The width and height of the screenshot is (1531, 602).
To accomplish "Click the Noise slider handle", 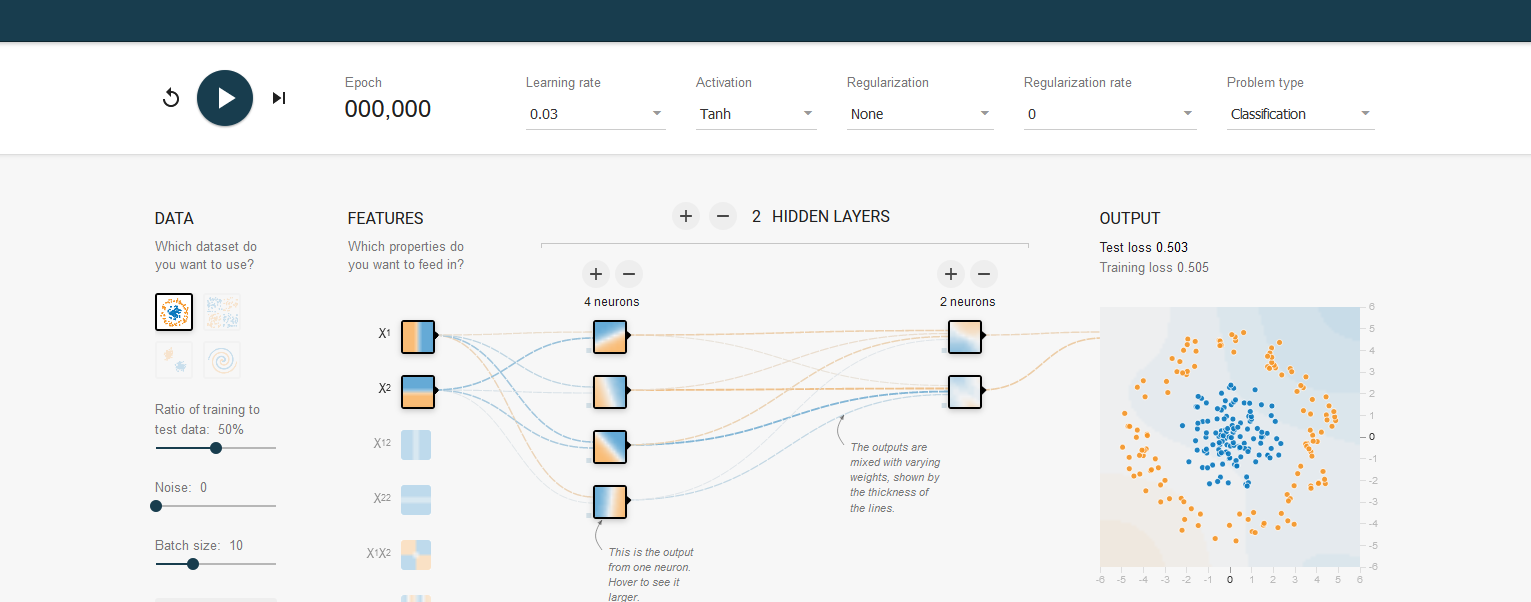I will pyautogui.click(x=156, y=506).
